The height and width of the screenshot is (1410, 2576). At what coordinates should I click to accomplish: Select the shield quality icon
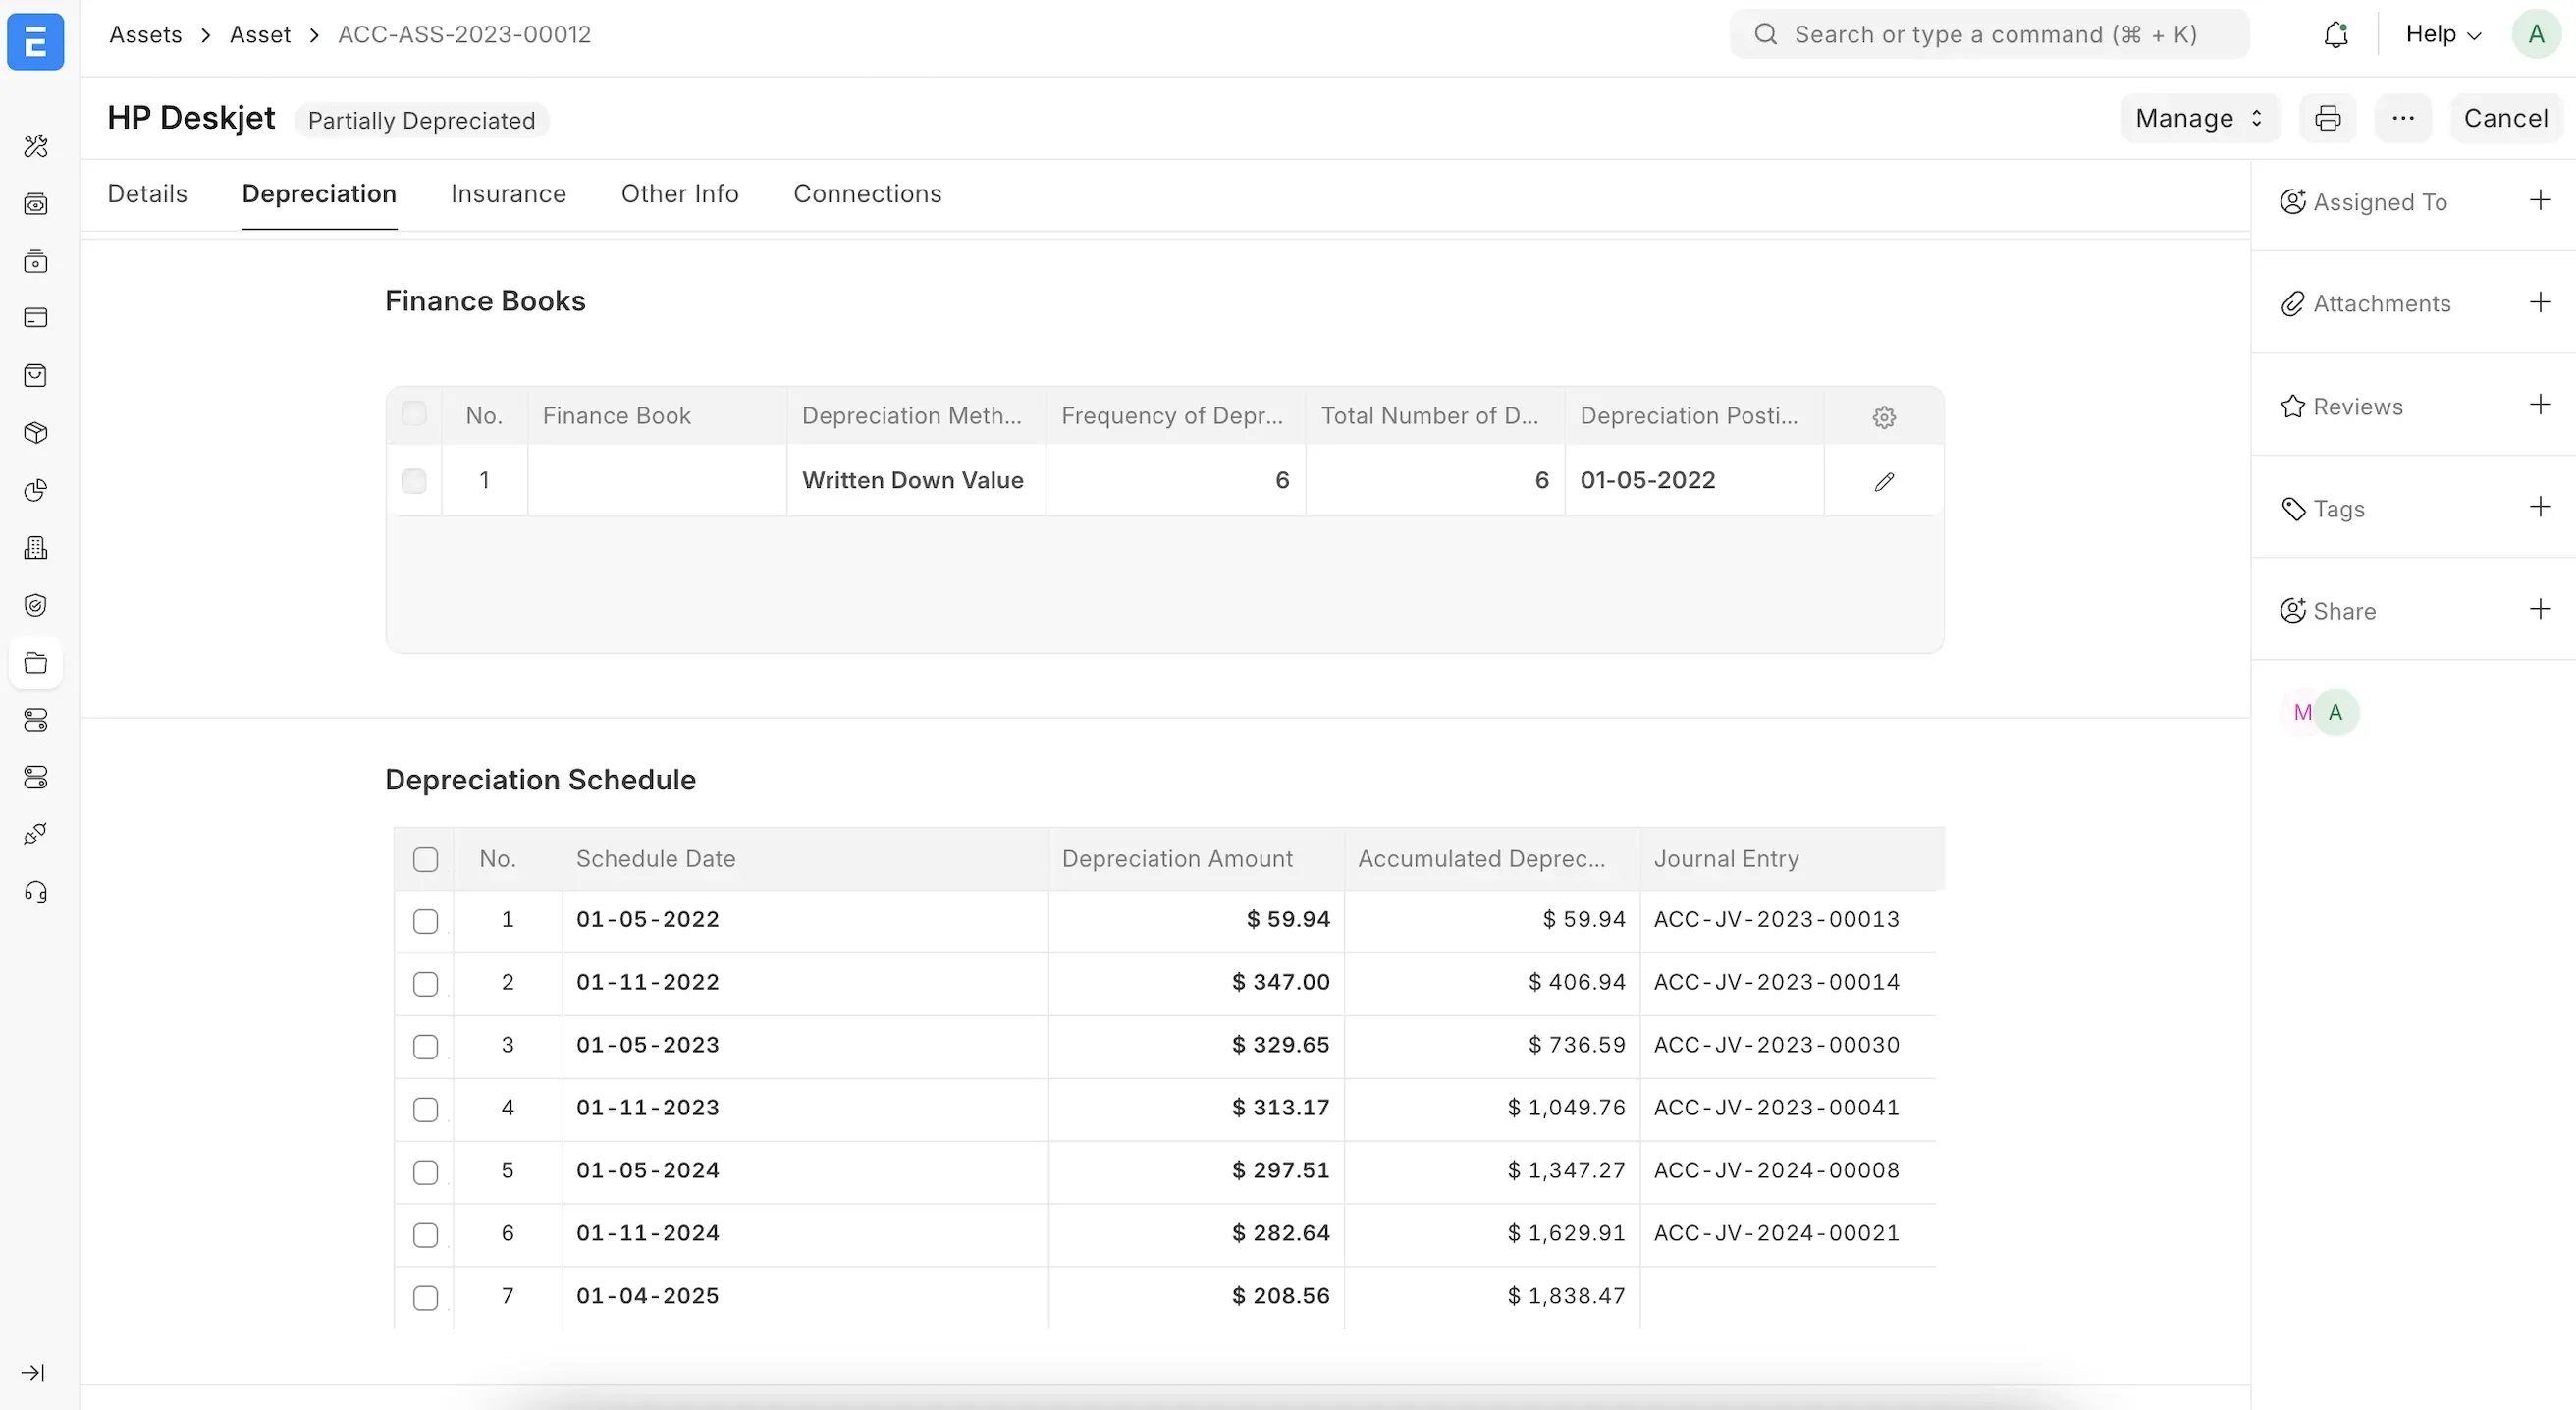click(x=36, y=604)
